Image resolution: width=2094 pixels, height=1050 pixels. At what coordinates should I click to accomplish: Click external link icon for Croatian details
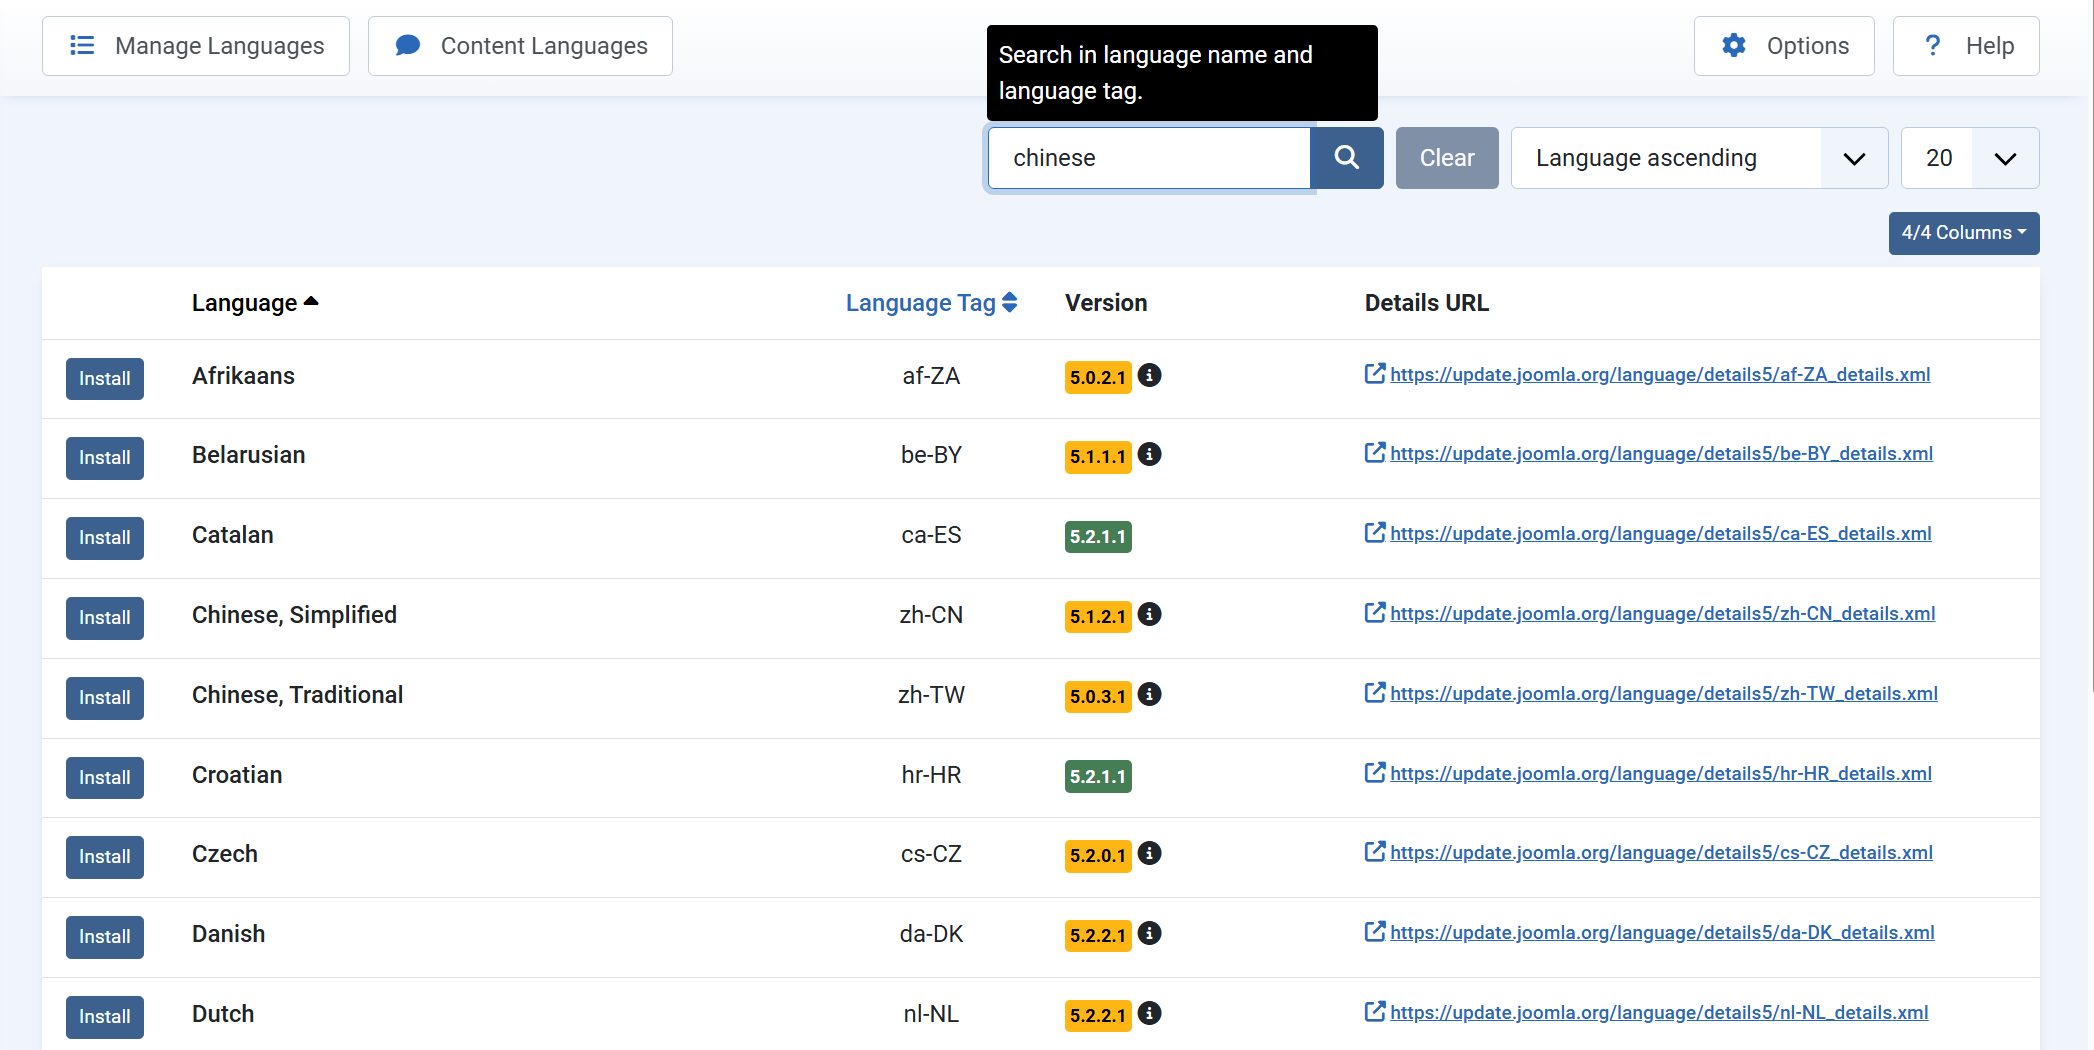click(1375, 773)
